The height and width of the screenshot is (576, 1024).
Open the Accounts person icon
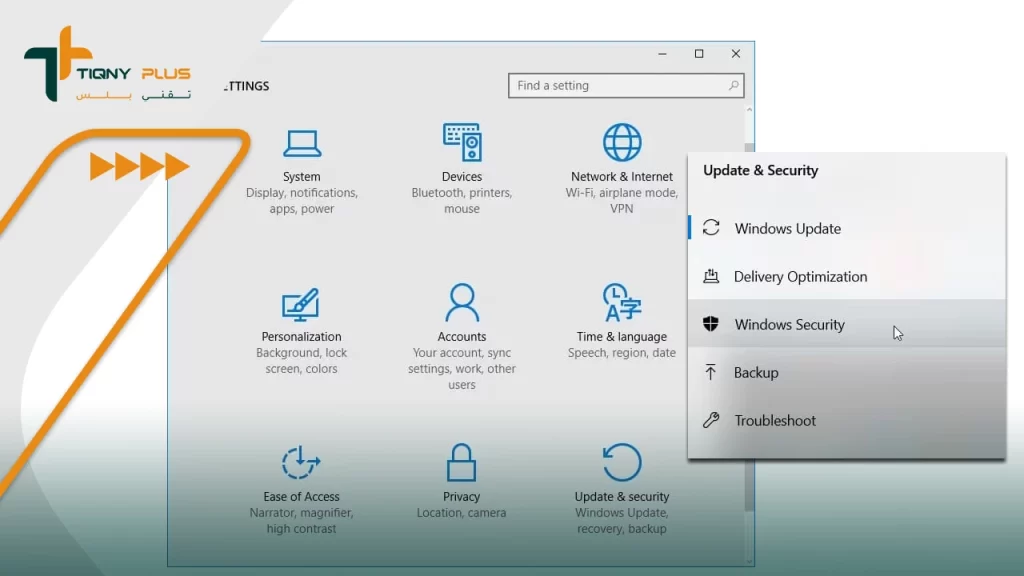(462, 302)
